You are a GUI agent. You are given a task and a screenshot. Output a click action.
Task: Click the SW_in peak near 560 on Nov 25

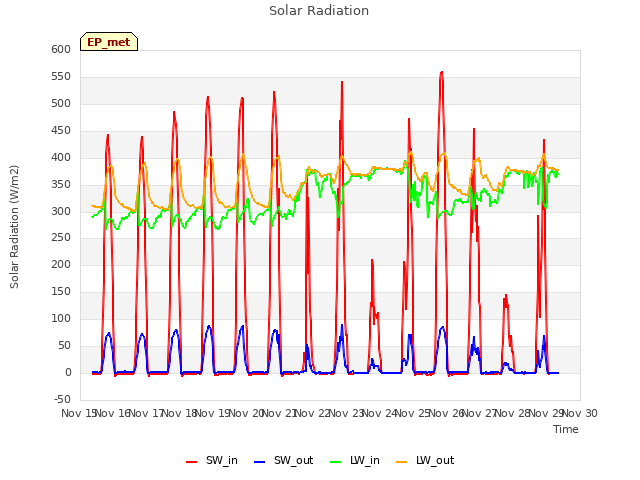(x=441, y=73)
